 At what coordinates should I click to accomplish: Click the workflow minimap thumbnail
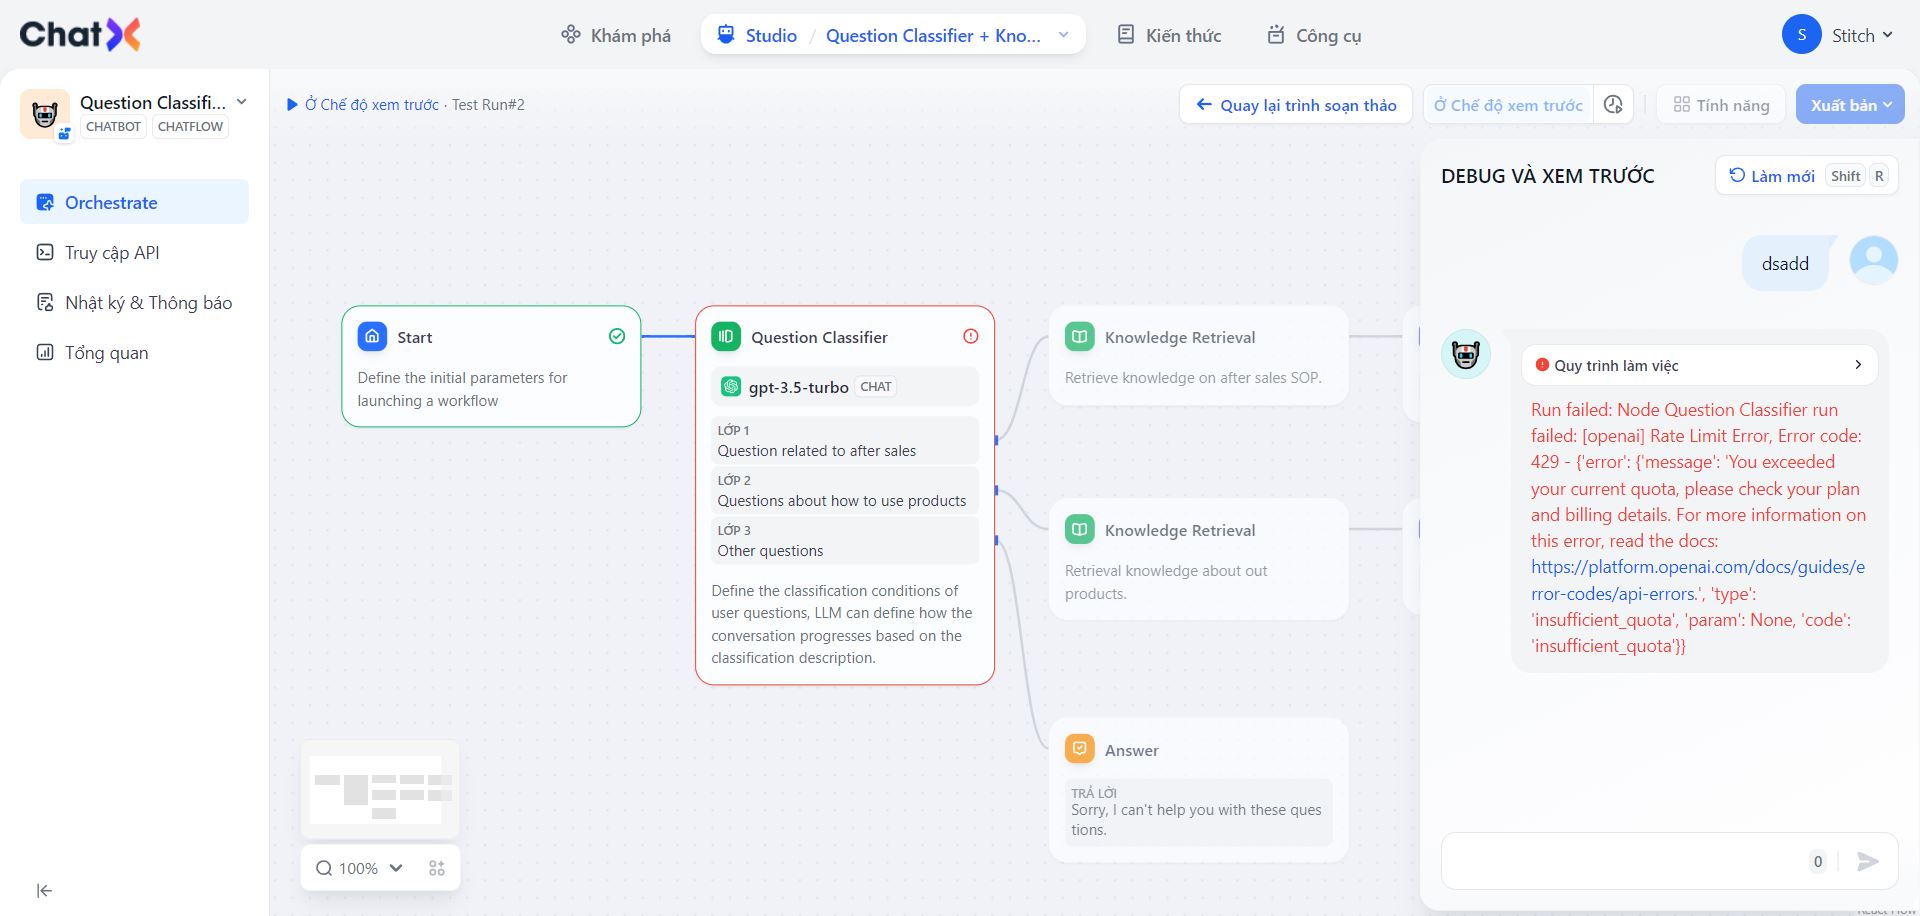pyautogui.click(x=380, y=790)
